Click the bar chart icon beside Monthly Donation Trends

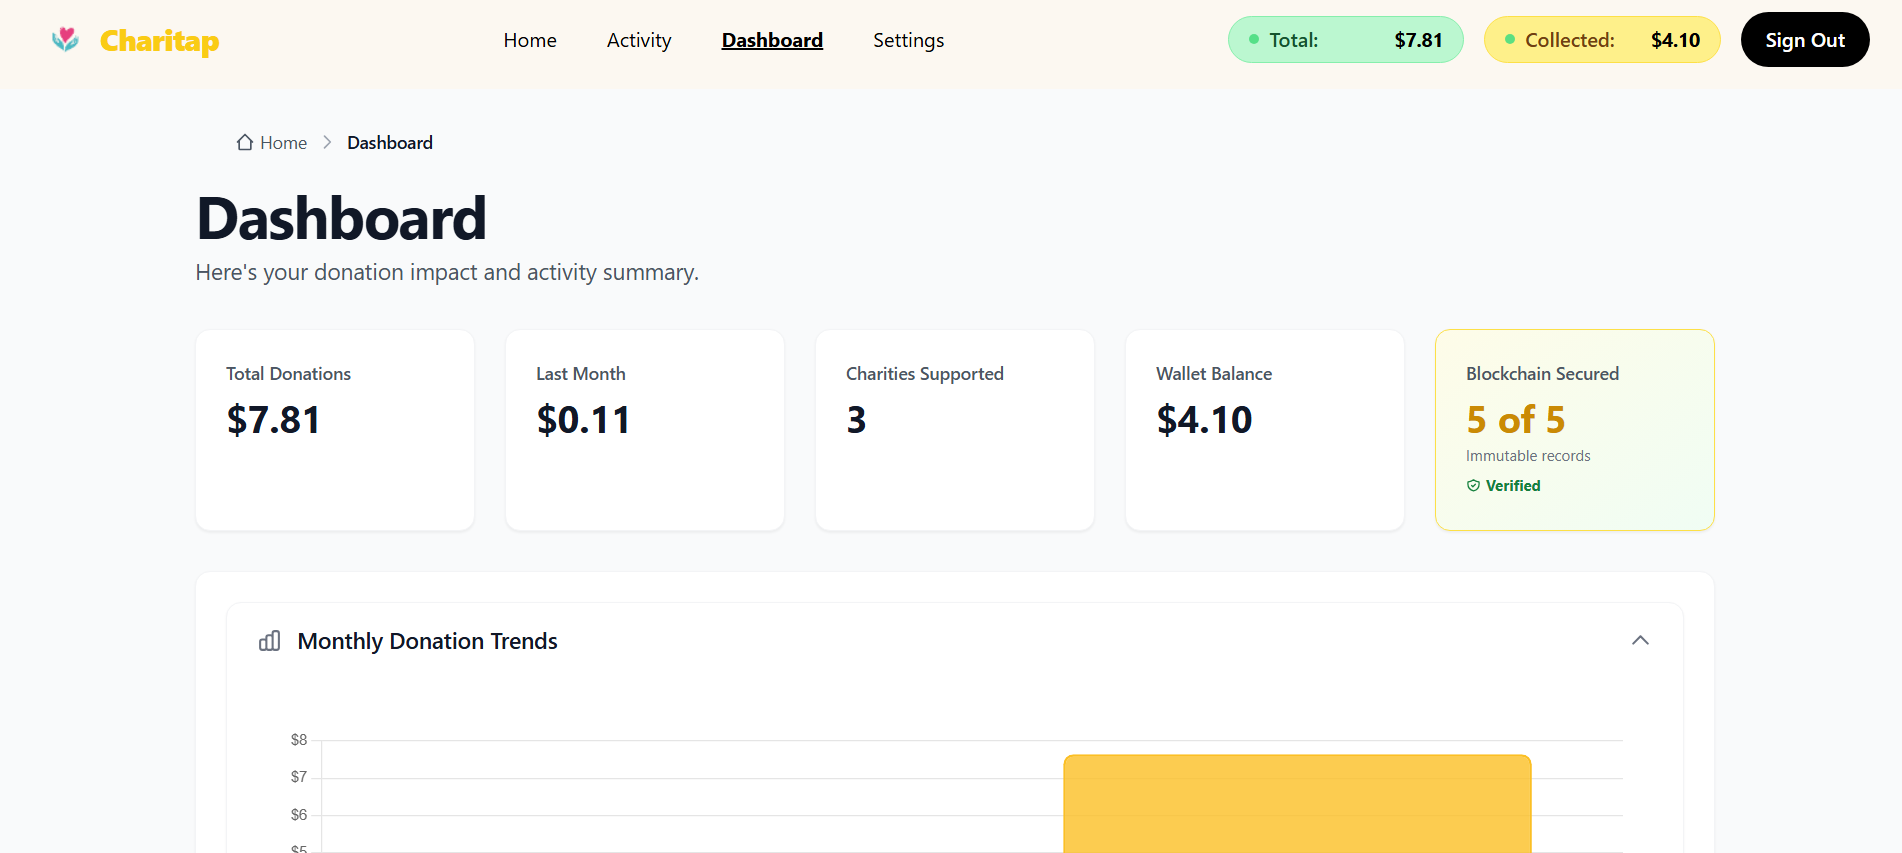[270, 641]
